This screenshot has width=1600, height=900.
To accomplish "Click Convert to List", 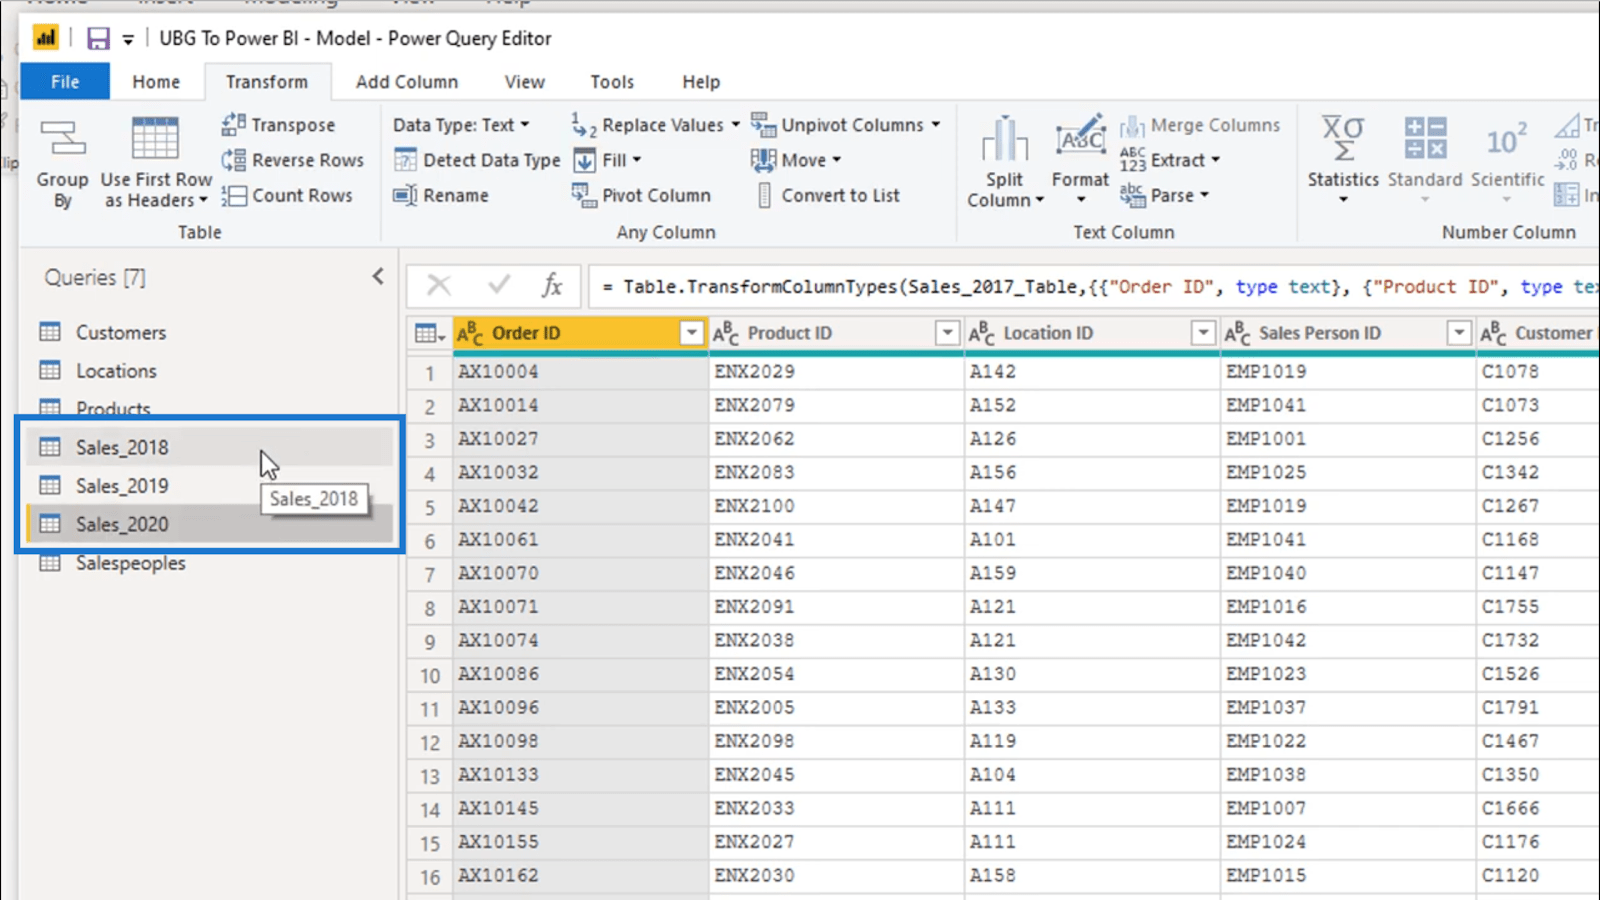I will point(828,195).
